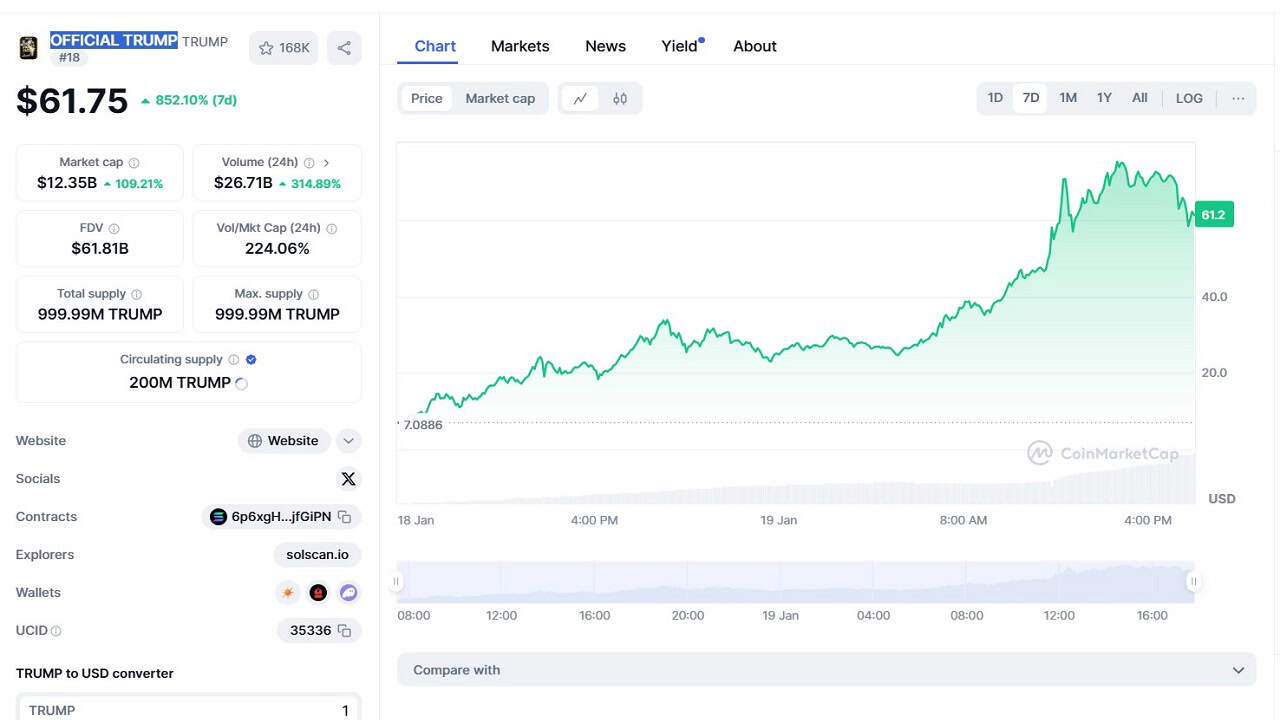Click the 168K watchlist count button
The width and height of the screenshot is (1280, 720).
(284, 48)
